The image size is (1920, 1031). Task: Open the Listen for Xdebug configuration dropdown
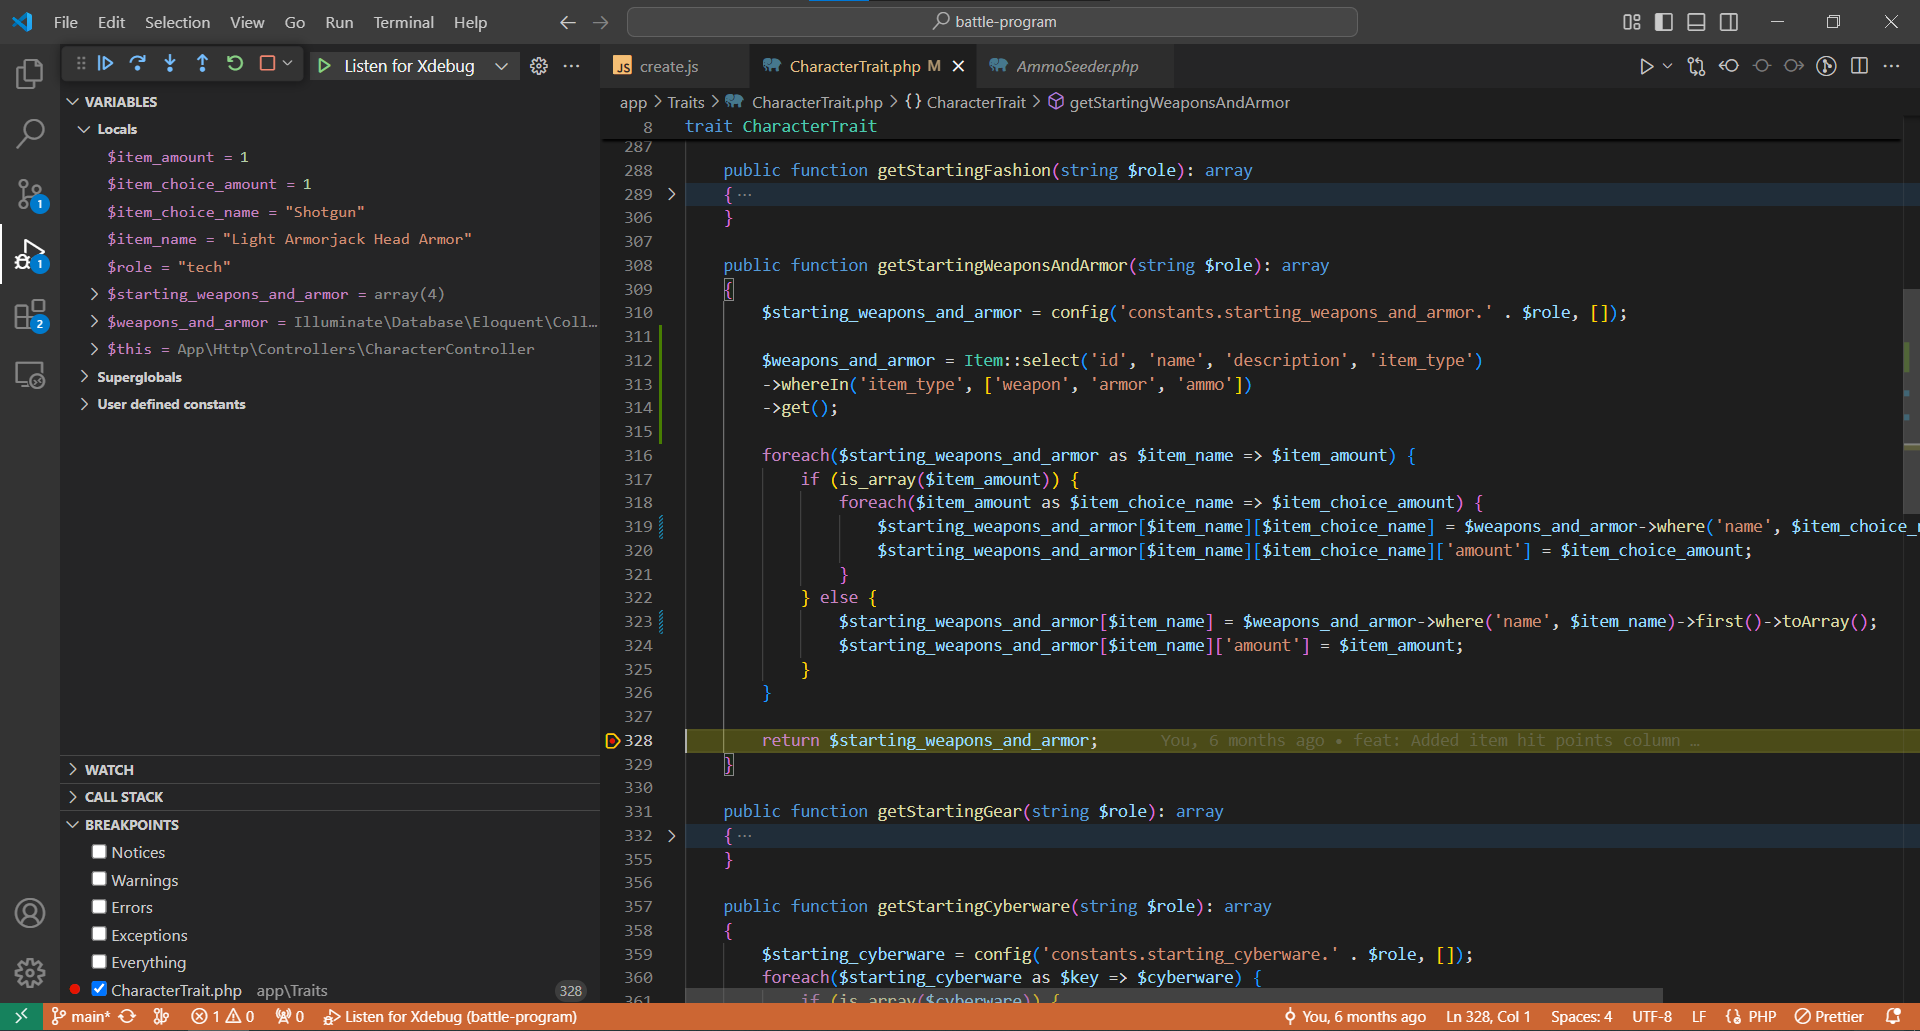(502, 66)
